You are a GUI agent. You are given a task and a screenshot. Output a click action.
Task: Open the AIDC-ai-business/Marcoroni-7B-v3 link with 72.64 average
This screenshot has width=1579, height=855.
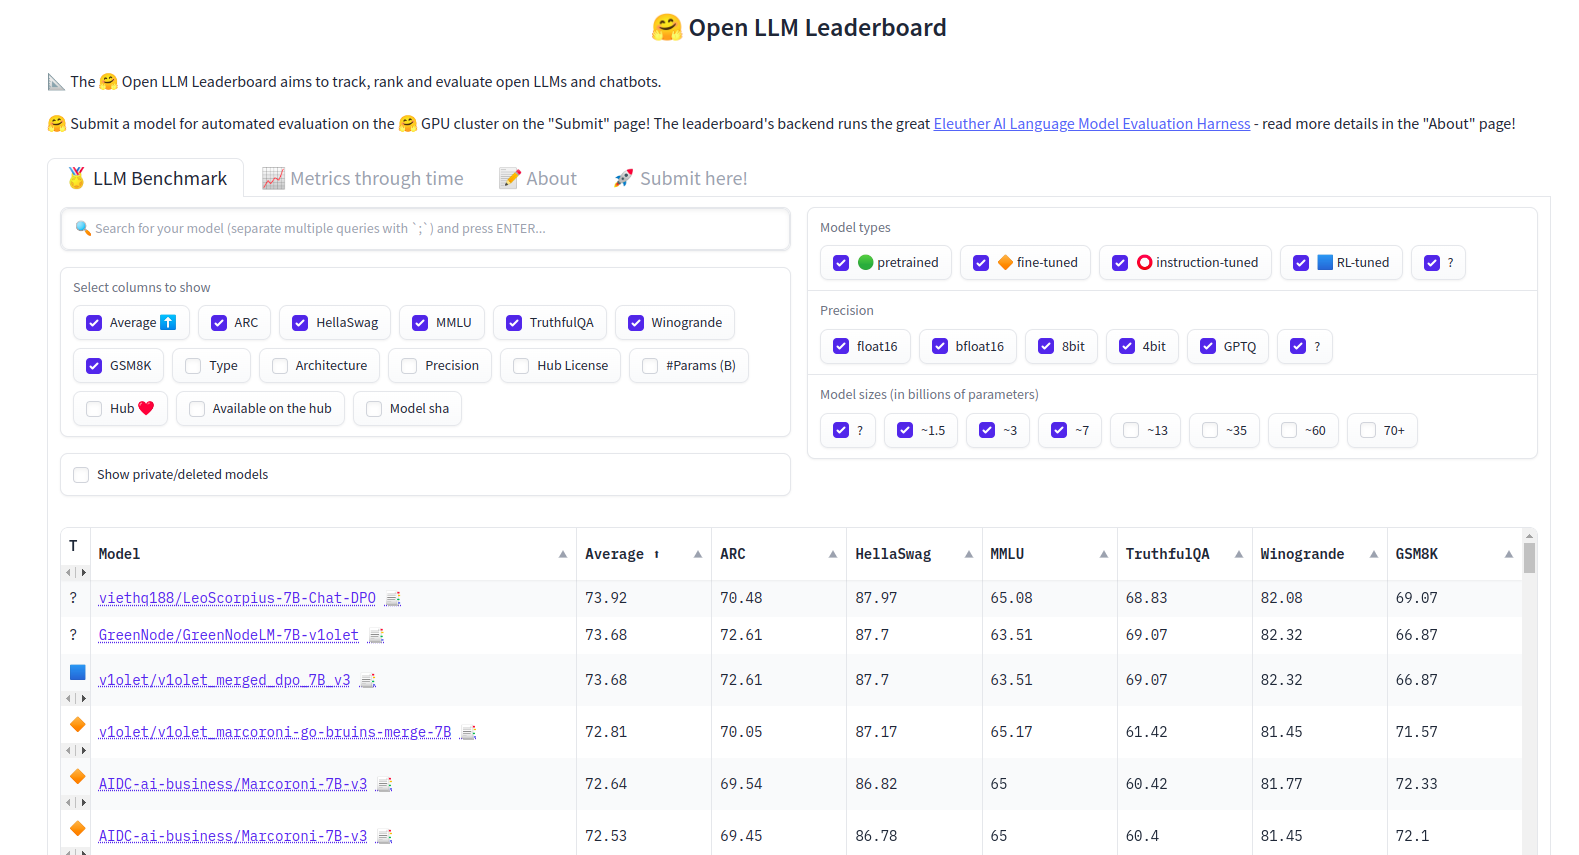pyautogui.click(x=233, y=785)
